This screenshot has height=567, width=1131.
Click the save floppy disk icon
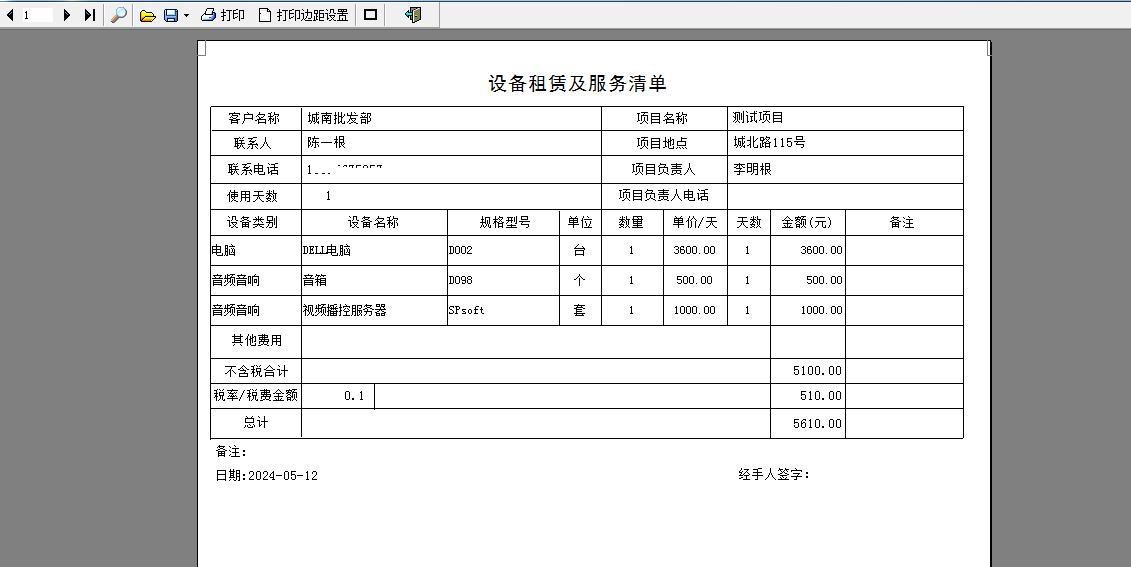[171, 15]
